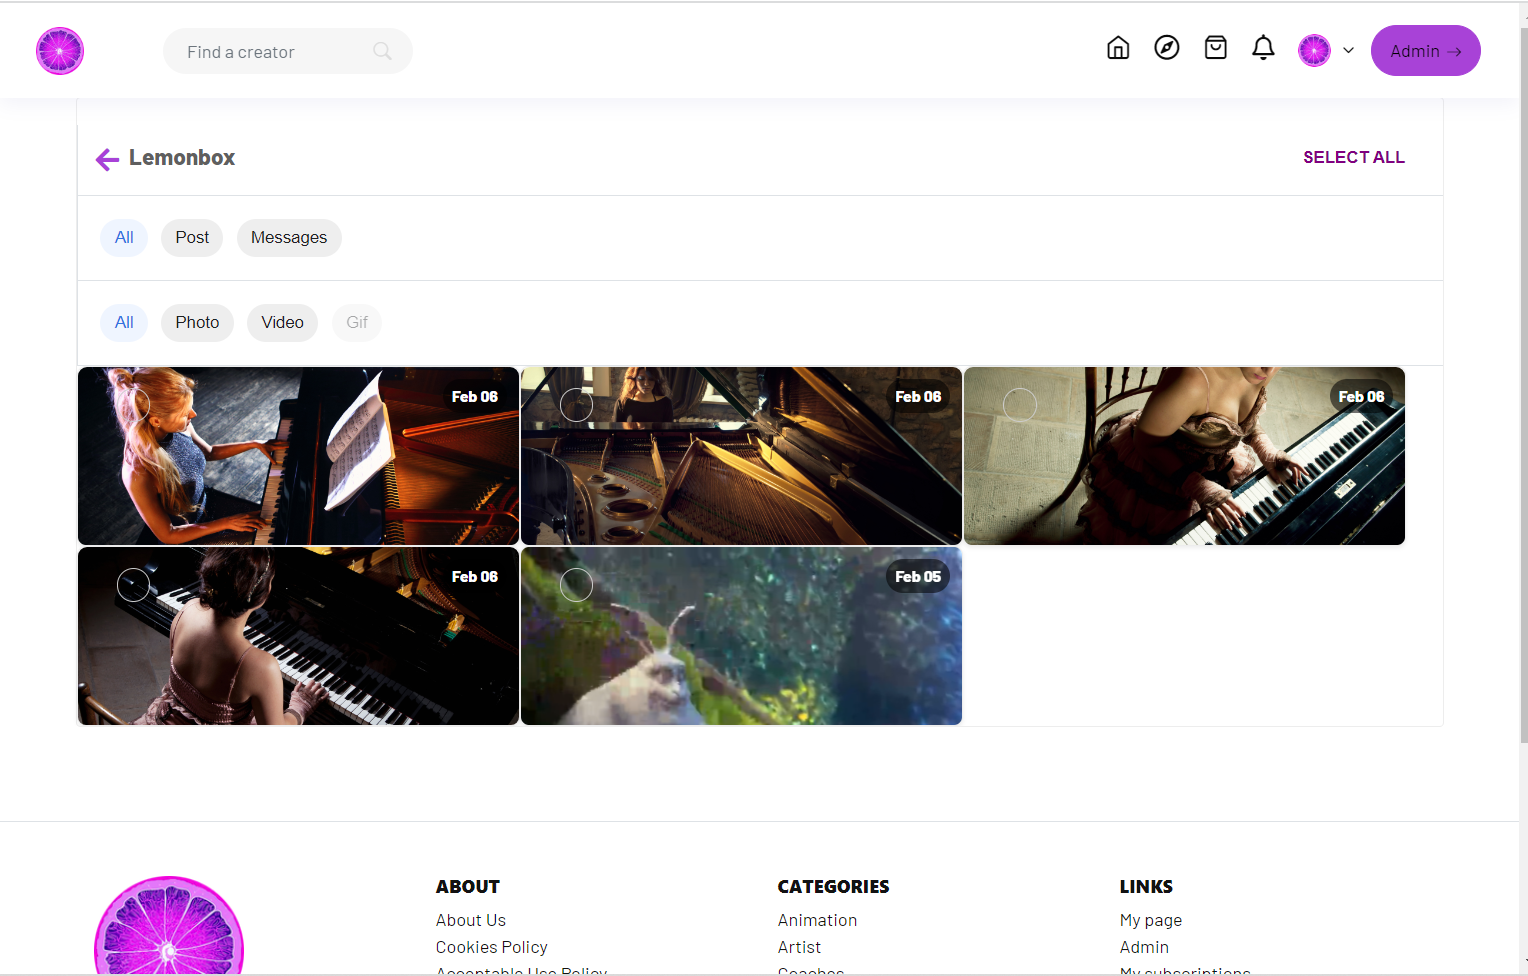Image resolution: width=1528 pixels, height=976 pixels.
Task: Click the Find a creator search field
Action: point(288,51)
